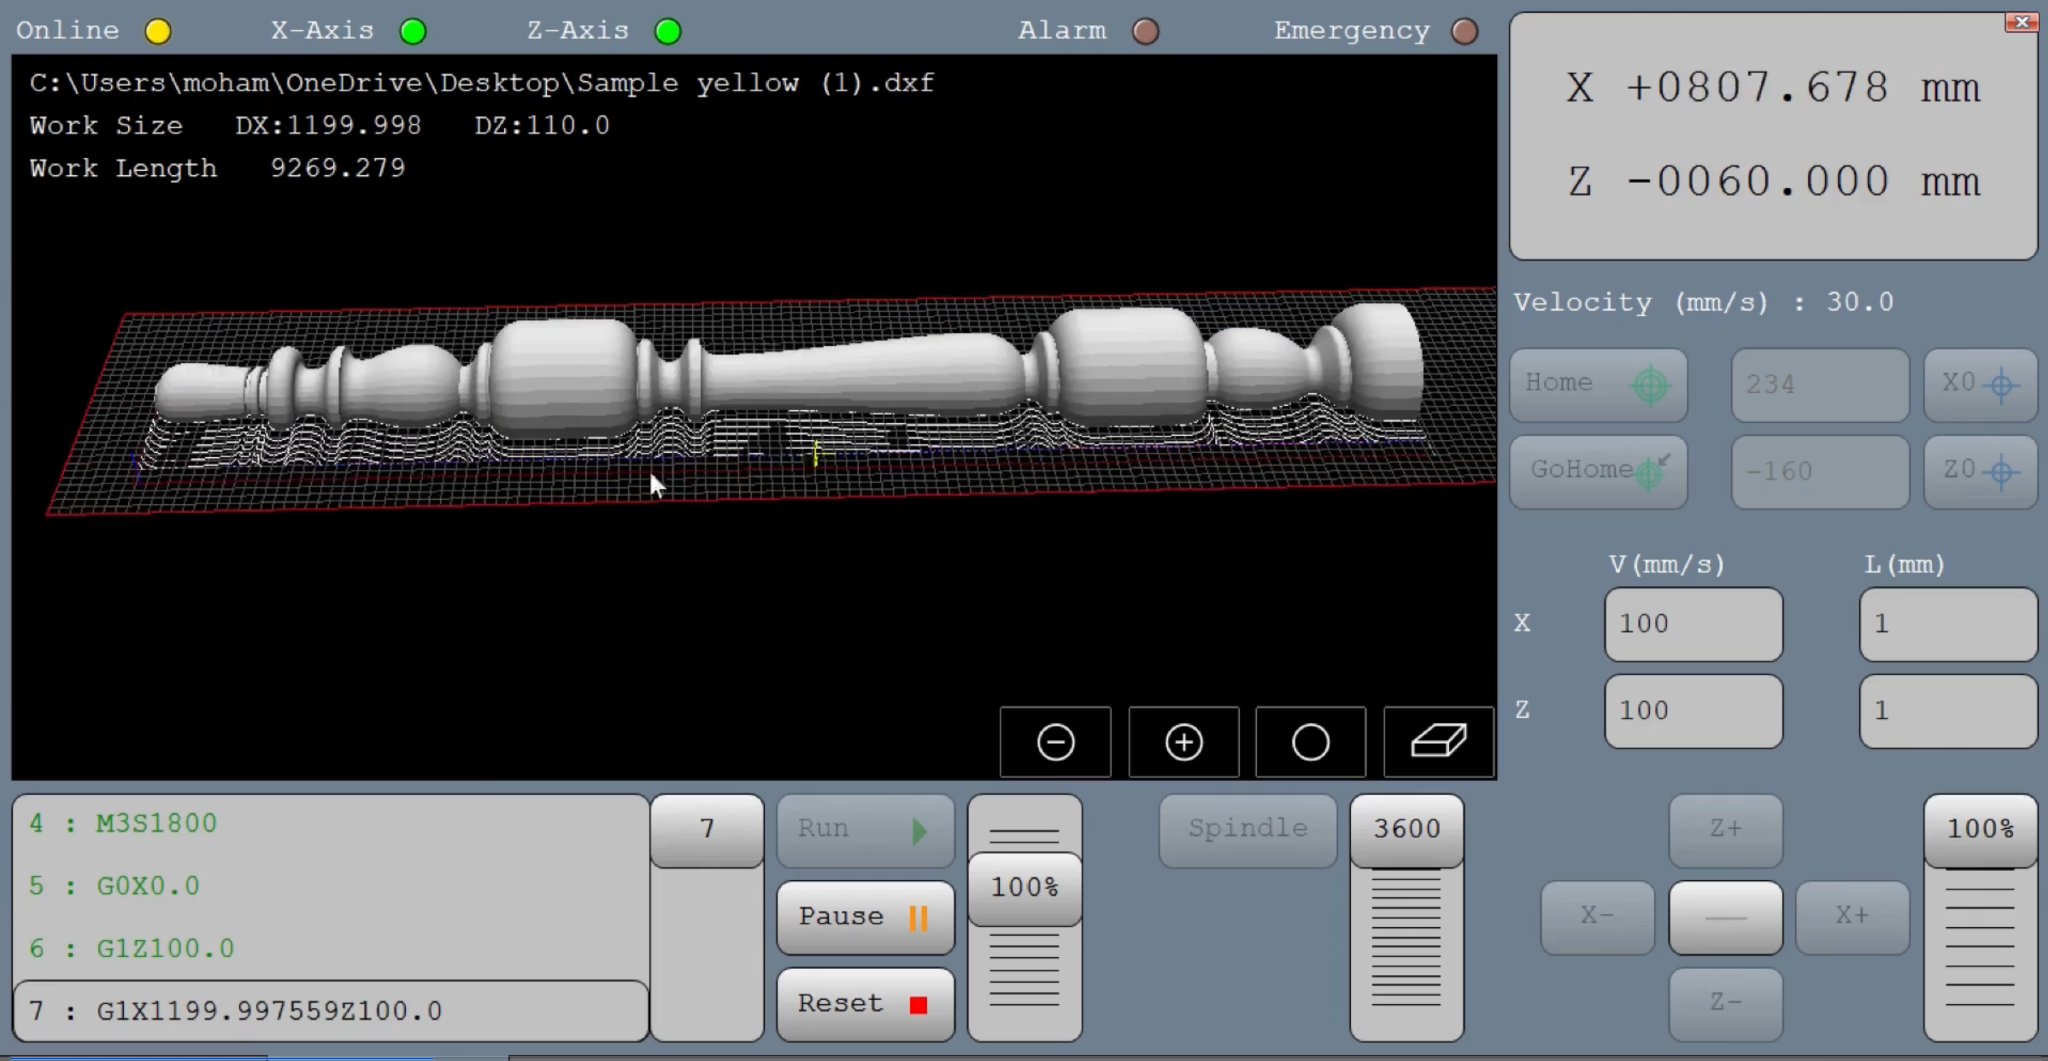Image resolution: width=2048 pixels, height=1061 pixels.
Task: Zoom in the 3D preview
Action: 1184,742
